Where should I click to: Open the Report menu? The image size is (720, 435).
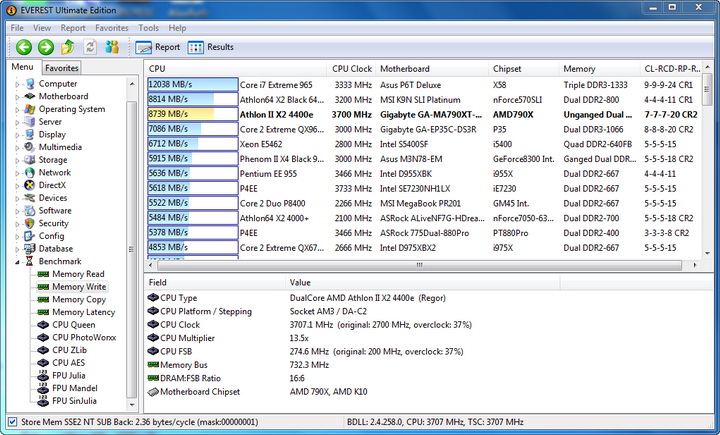click(x=73, y=28)
